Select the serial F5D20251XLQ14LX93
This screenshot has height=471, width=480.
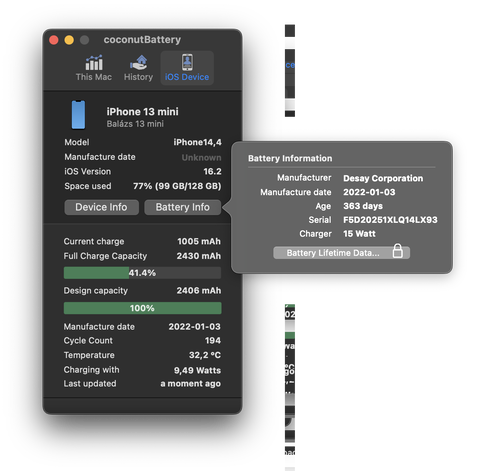coord(390,220)
